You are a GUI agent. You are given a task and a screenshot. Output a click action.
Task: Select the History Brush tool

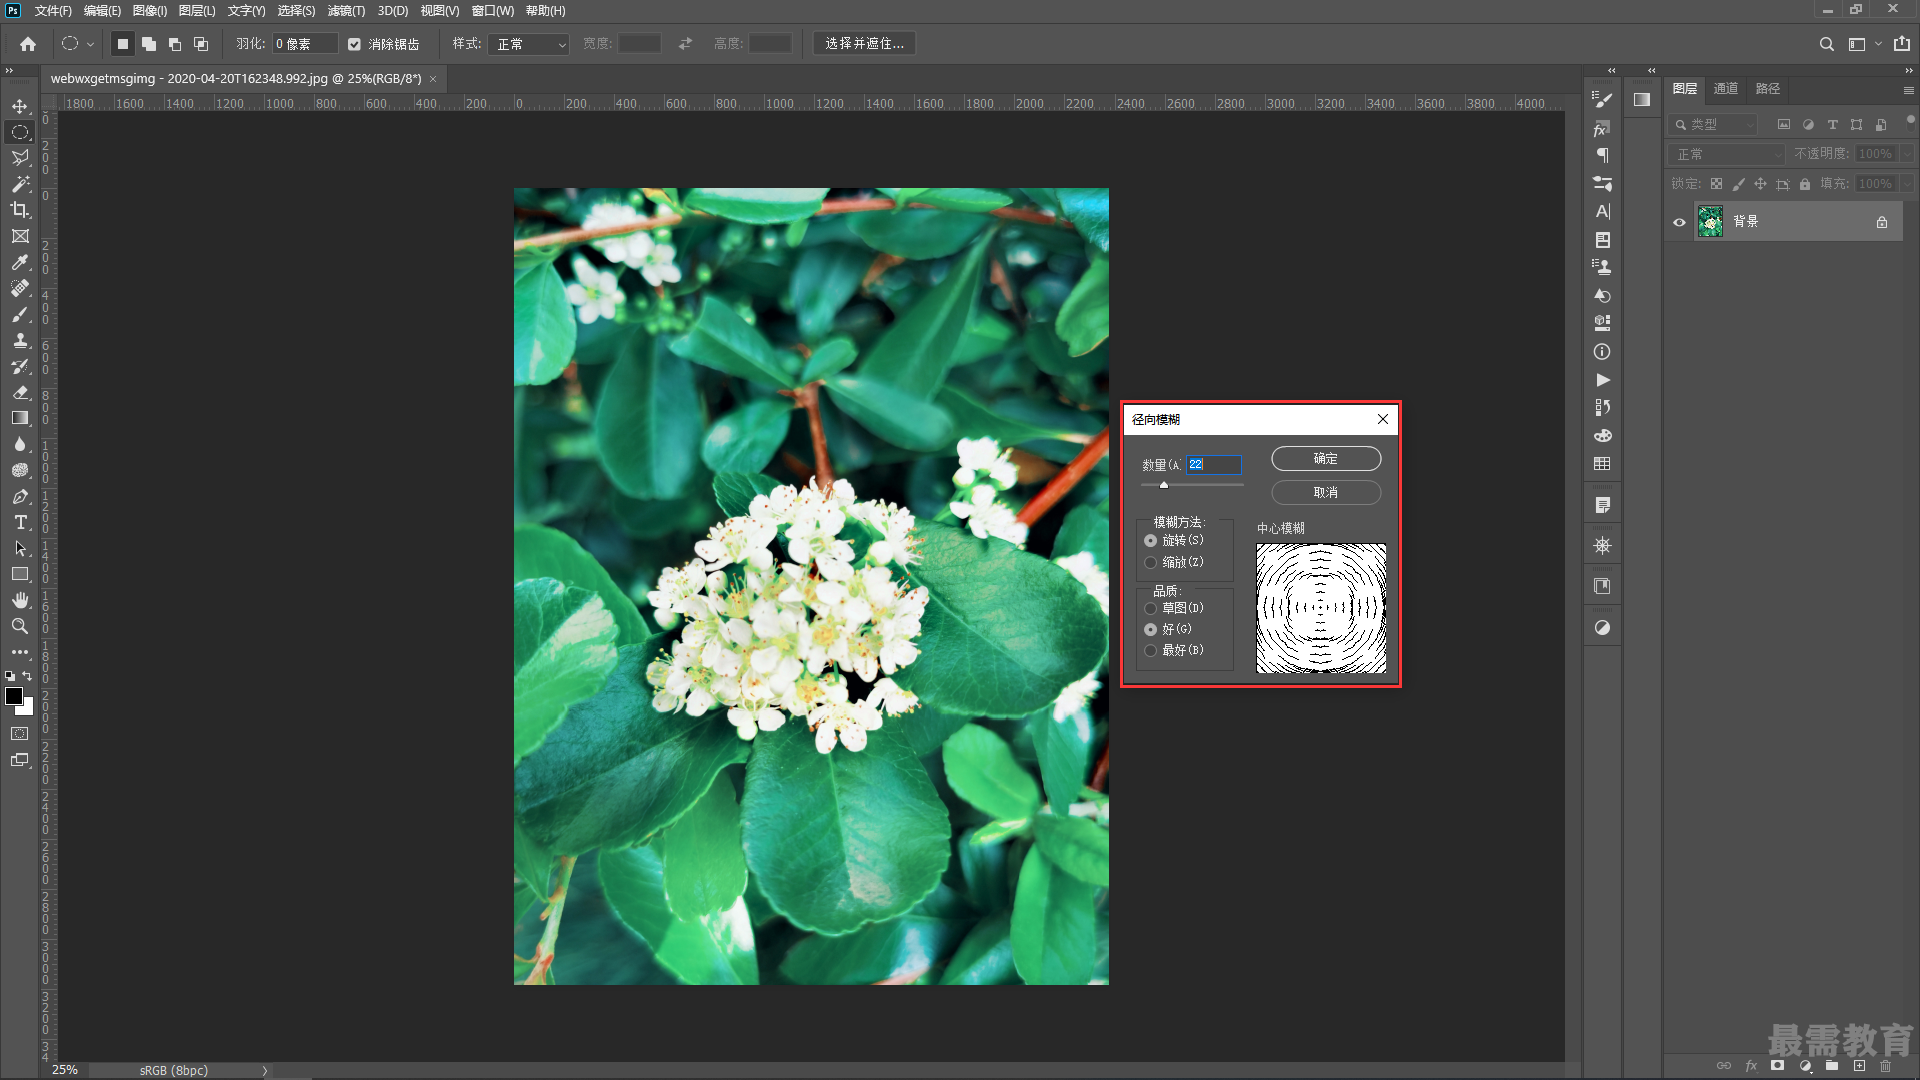(20, 366)
